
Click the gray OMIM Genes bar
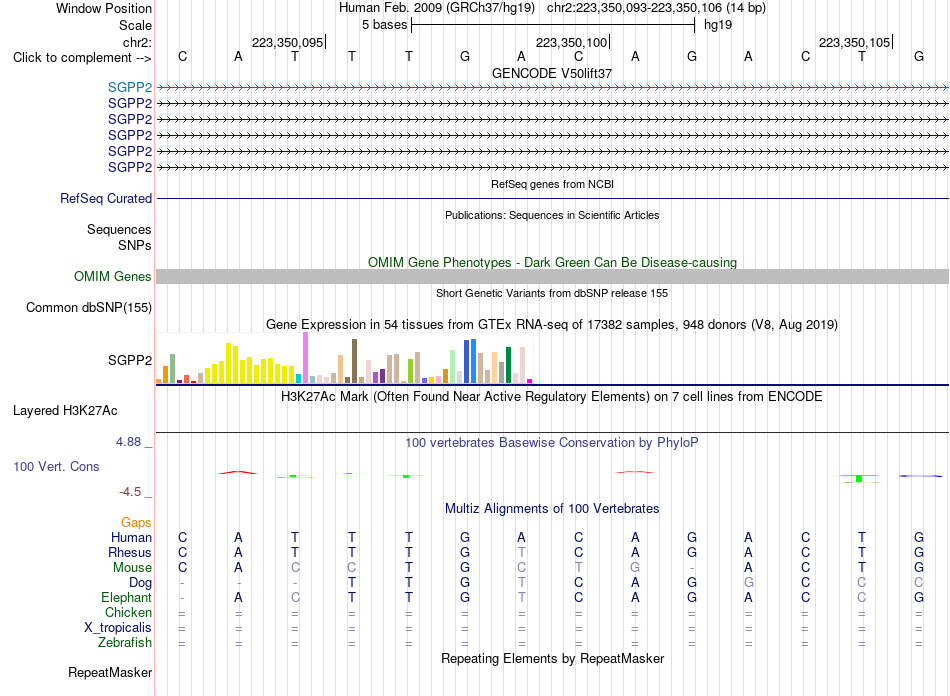(552, 277)
